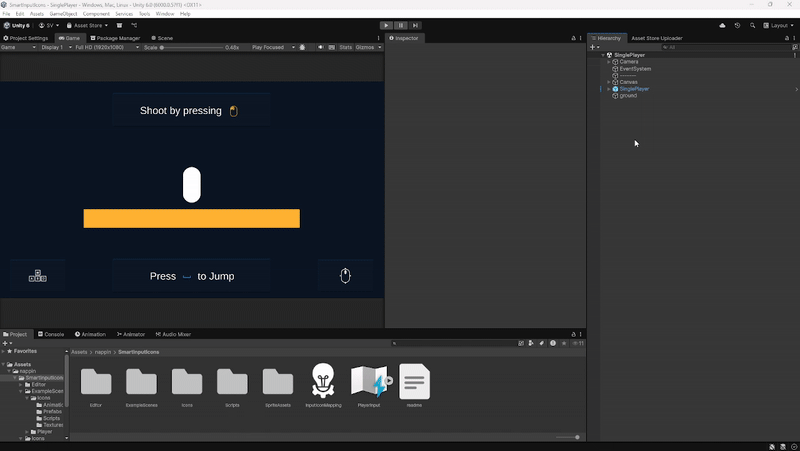800x451 pixels.
Task: Toggle the Inspector lock icon
Action: 573,38
